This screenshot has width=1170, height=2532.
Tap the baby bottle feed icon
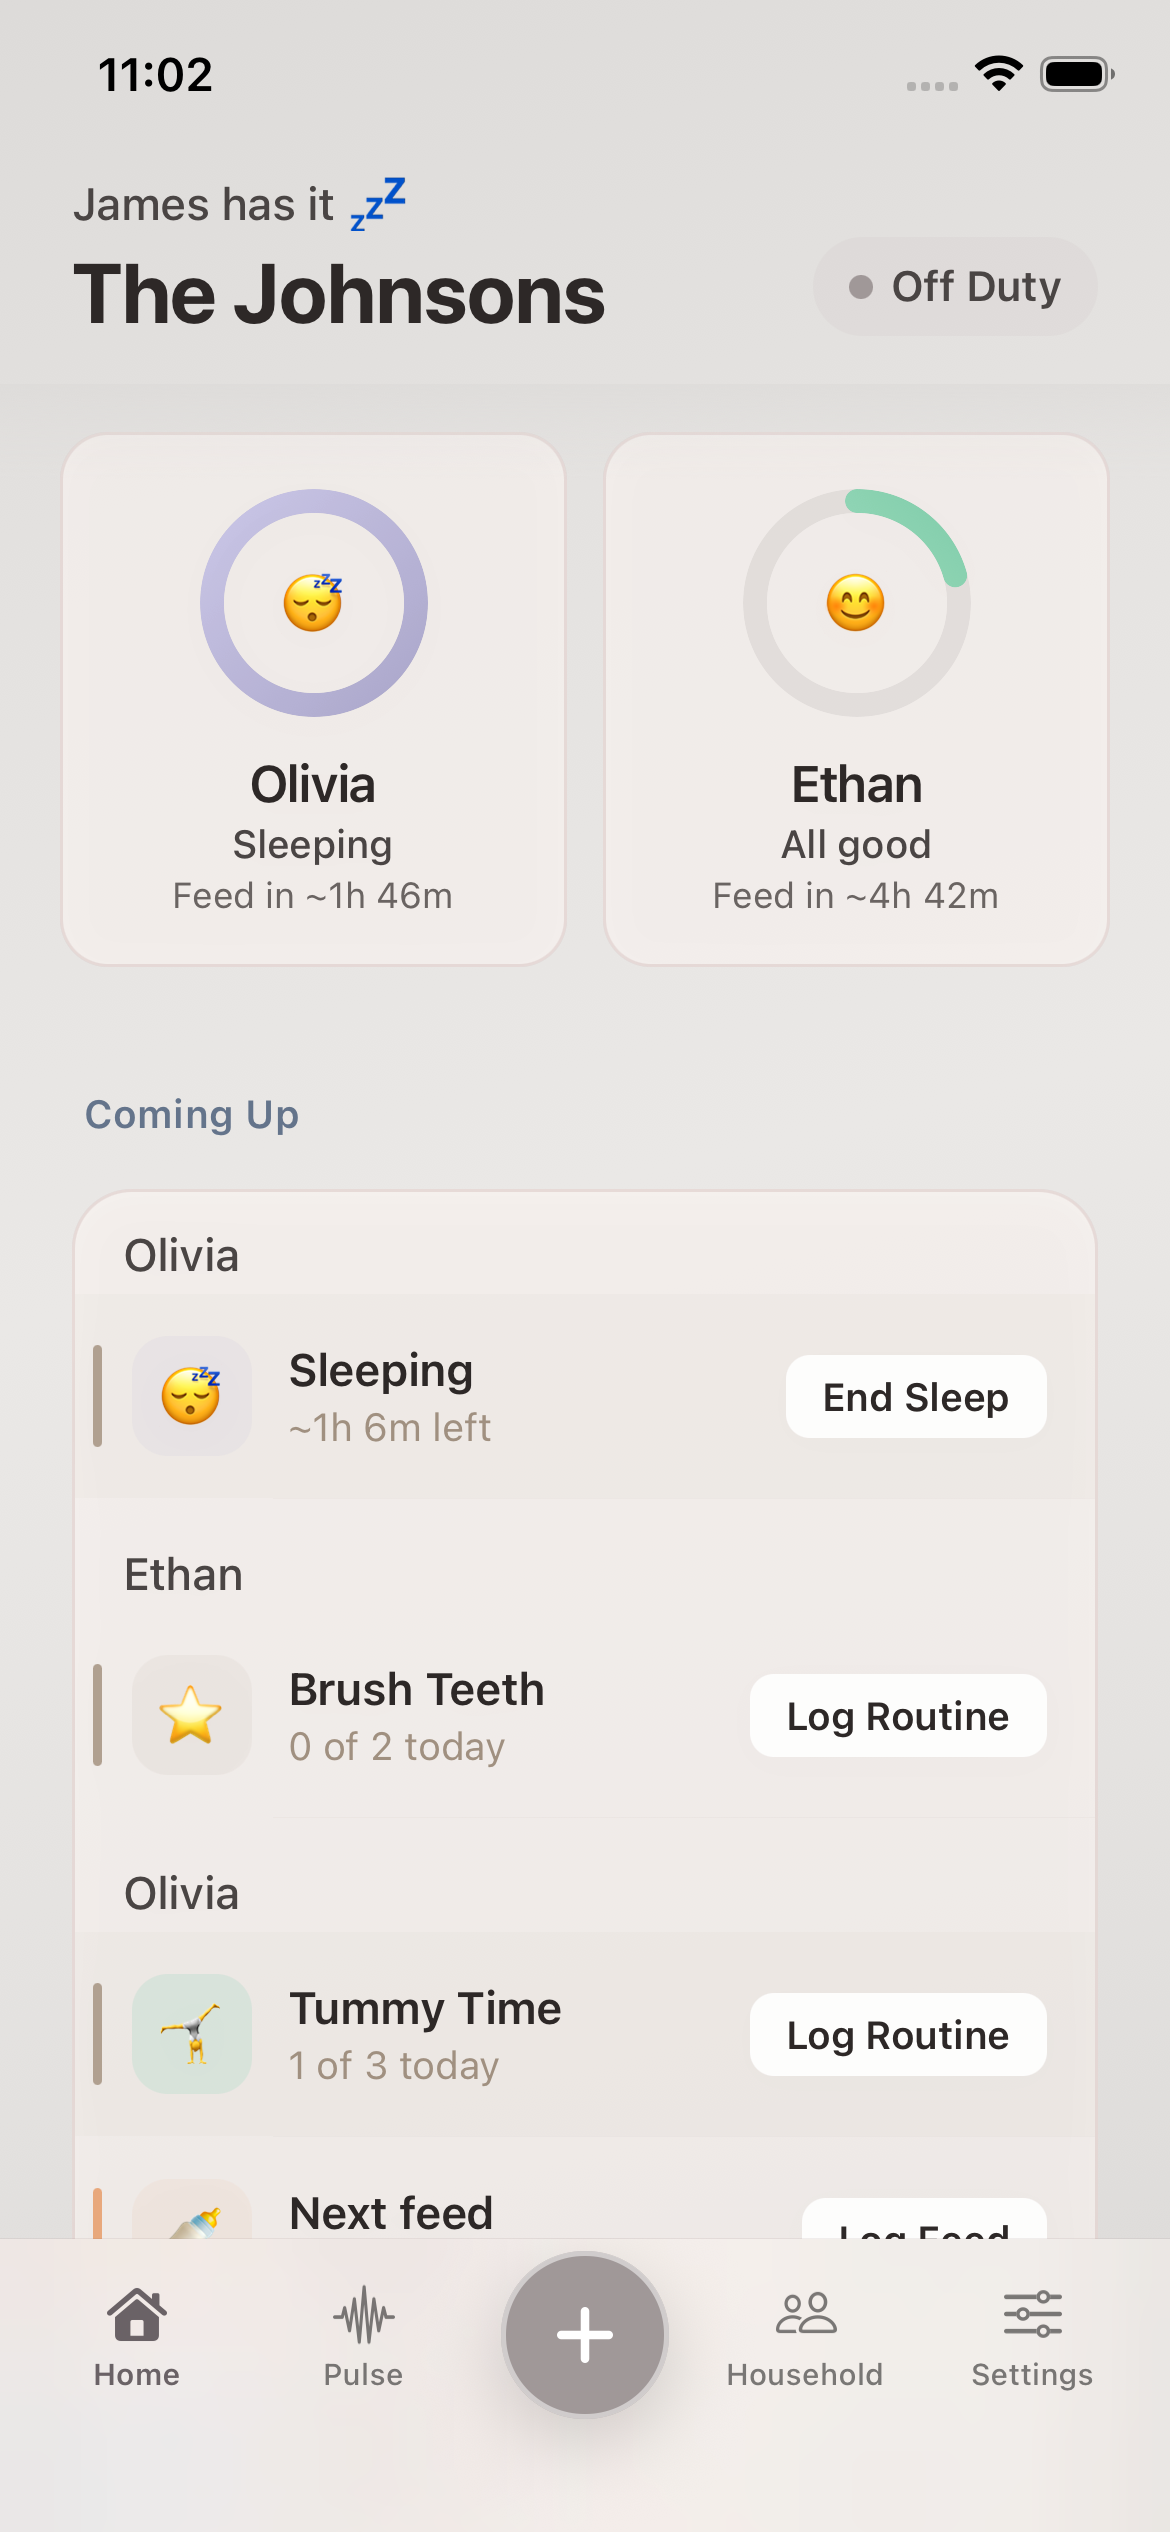click(x=195, y=2220)
